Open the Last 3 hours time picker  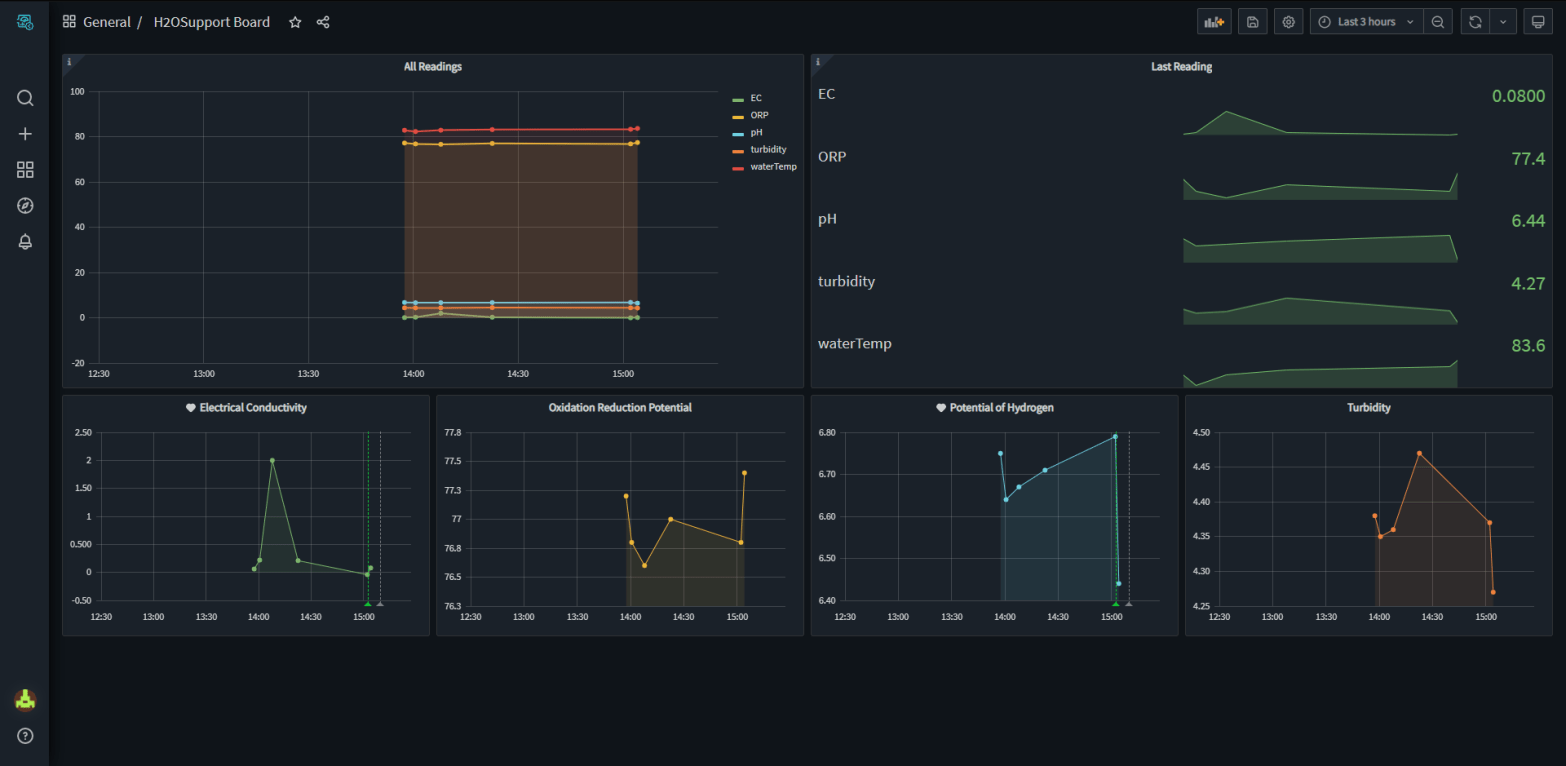[1366, 22]
